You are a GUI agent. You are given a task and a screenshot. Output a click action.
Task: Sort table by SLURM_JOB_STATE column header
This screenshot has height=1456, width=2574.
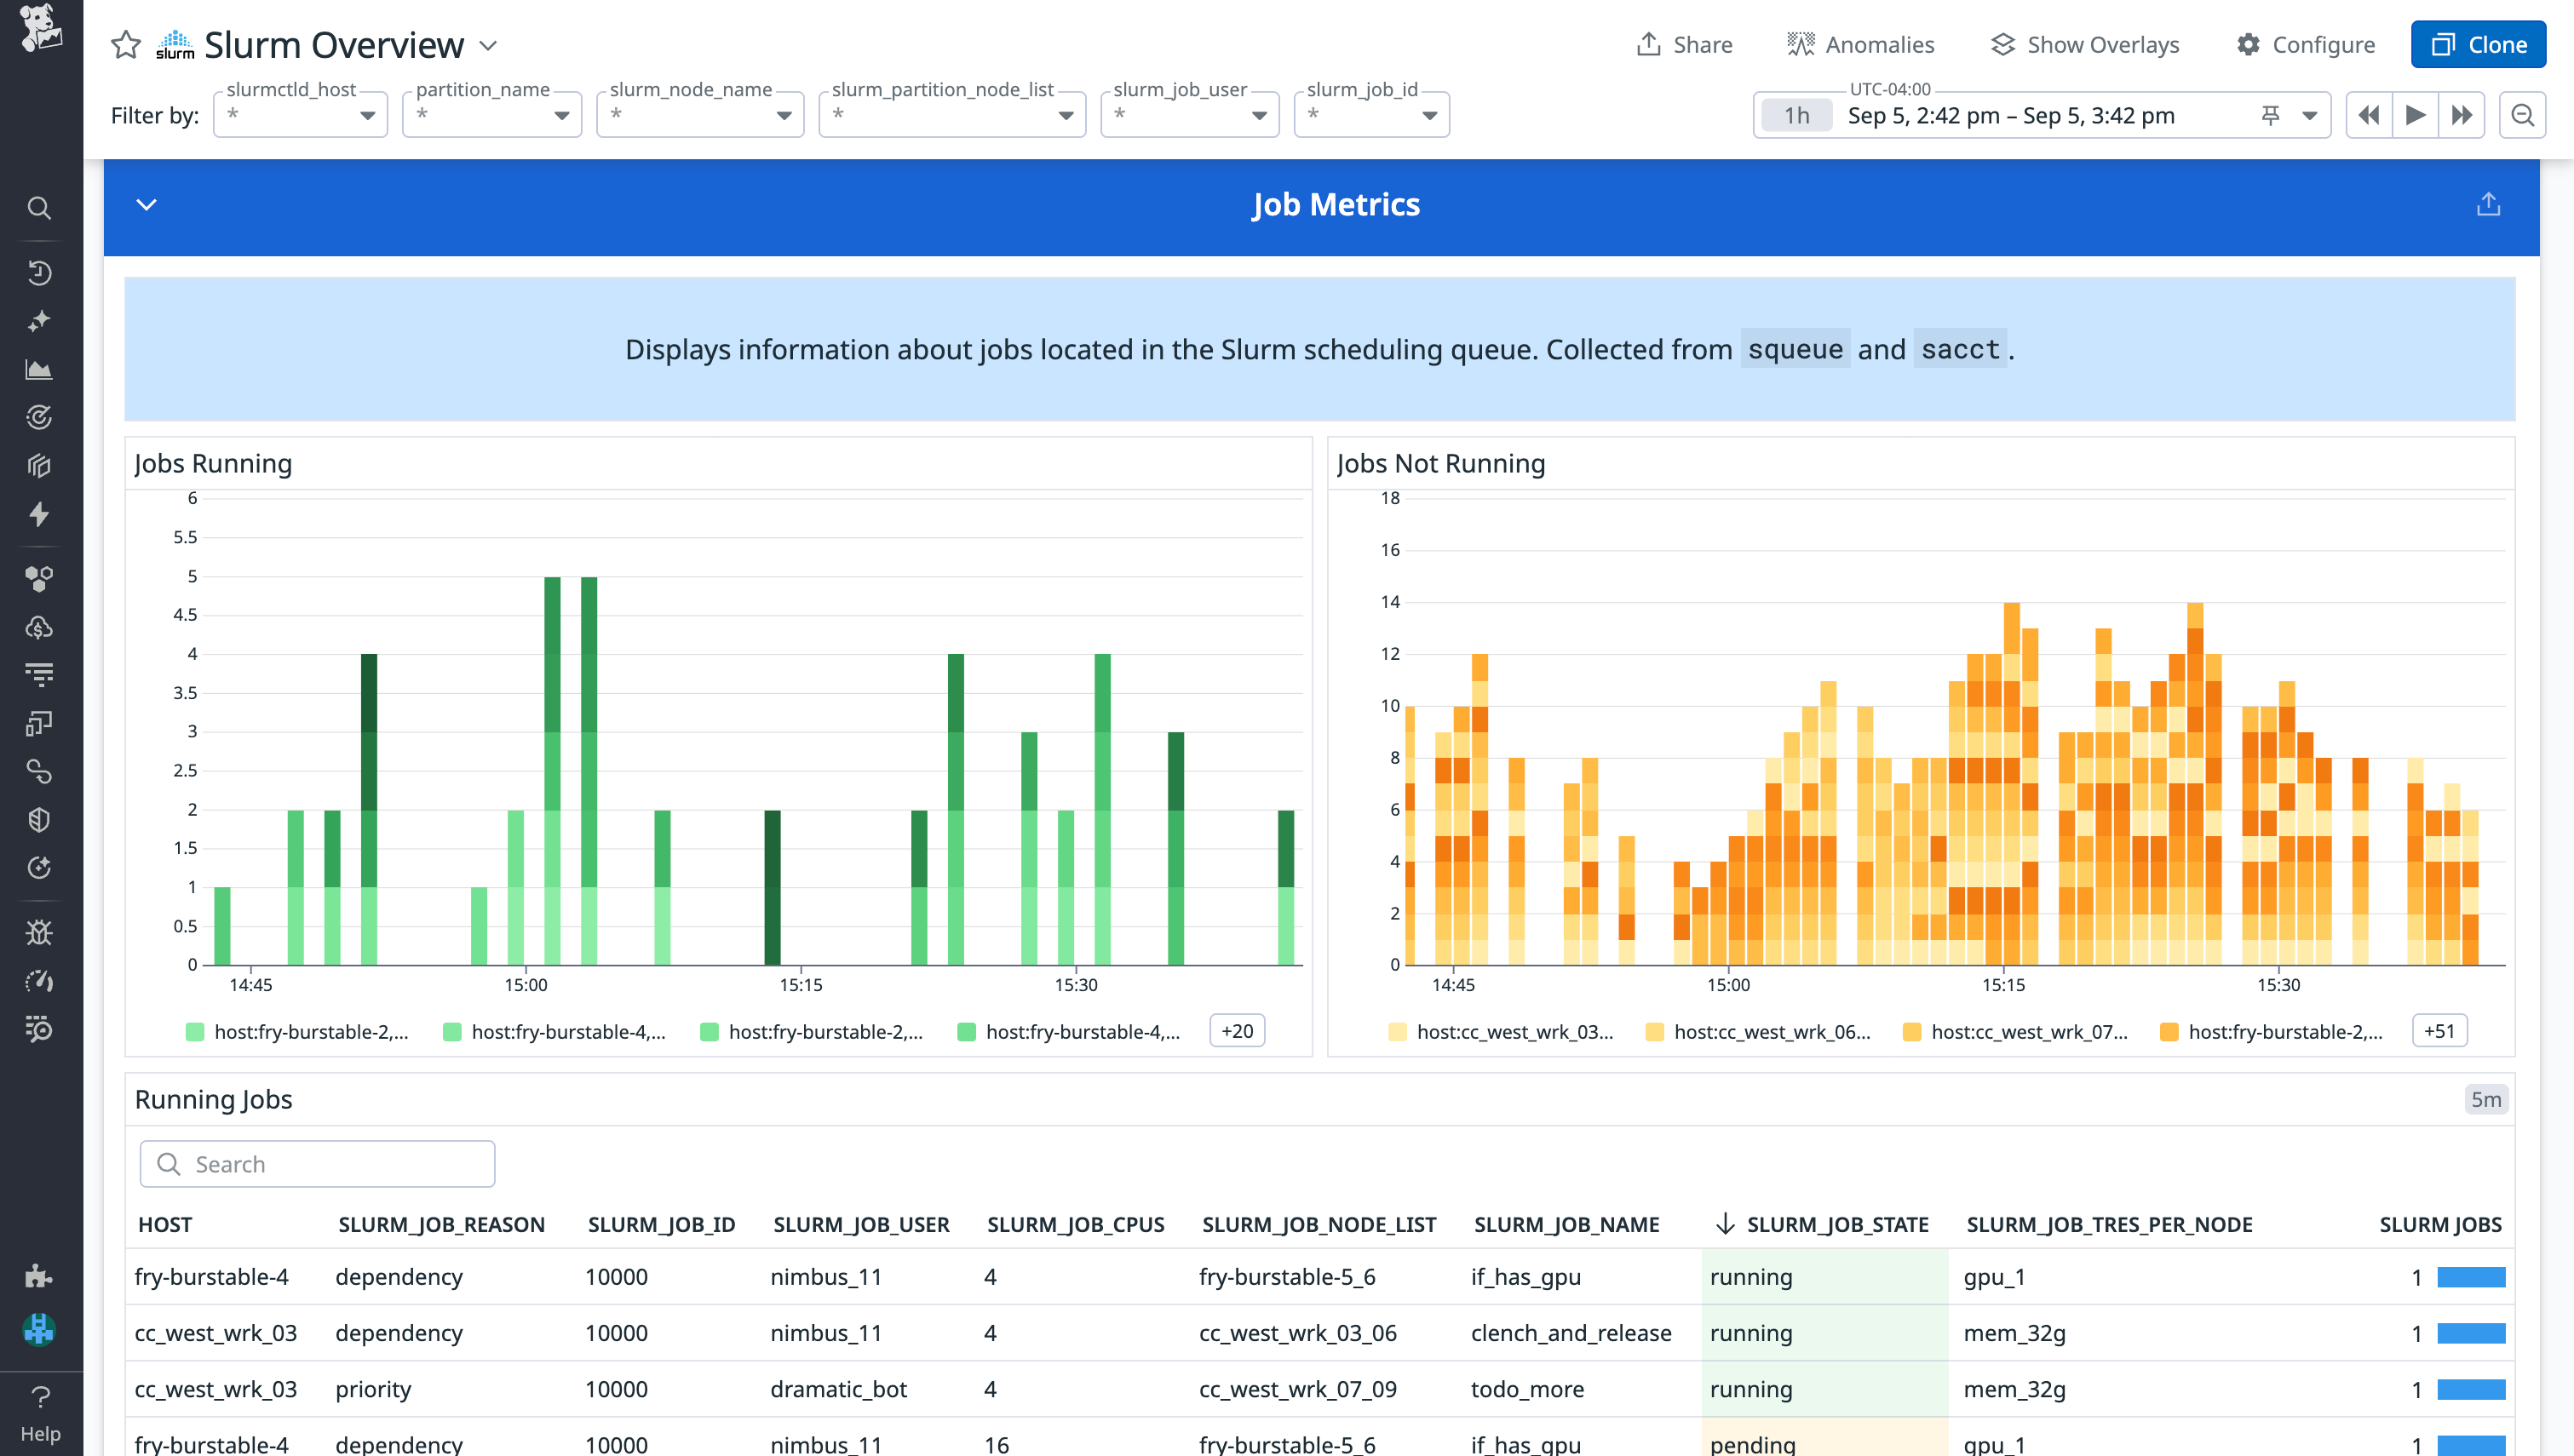click(x=1836, y=1224)
